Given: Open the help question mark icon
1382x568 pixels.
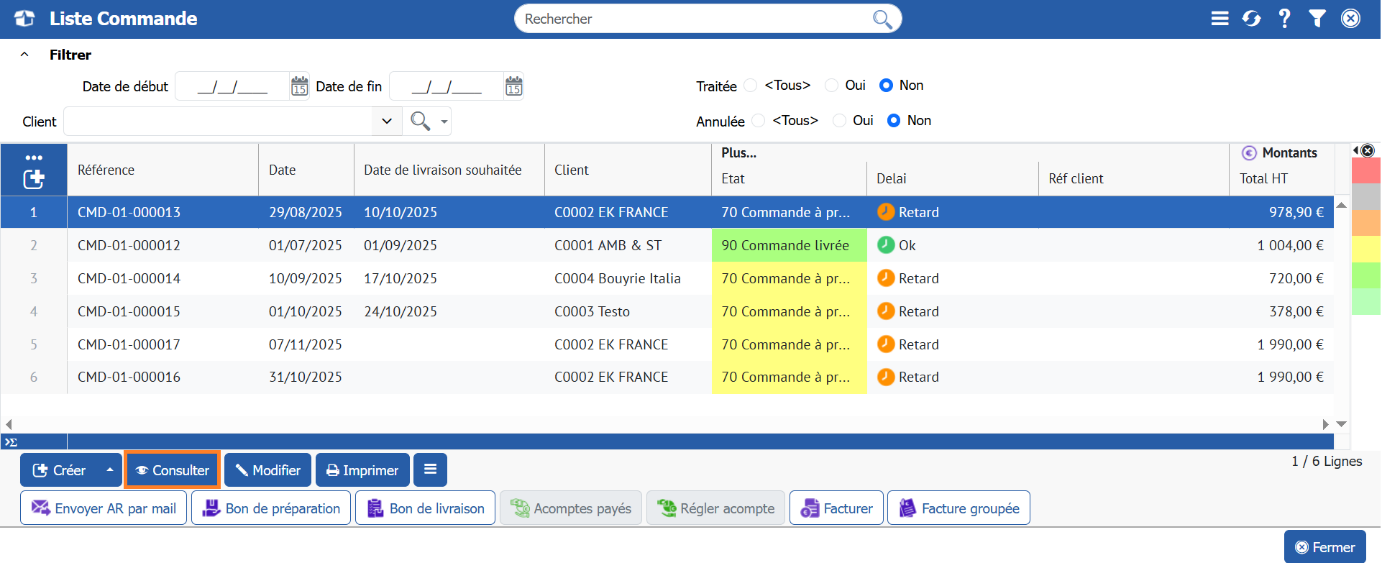Looking at the screenshot, I should click(x=1284, y=19).
